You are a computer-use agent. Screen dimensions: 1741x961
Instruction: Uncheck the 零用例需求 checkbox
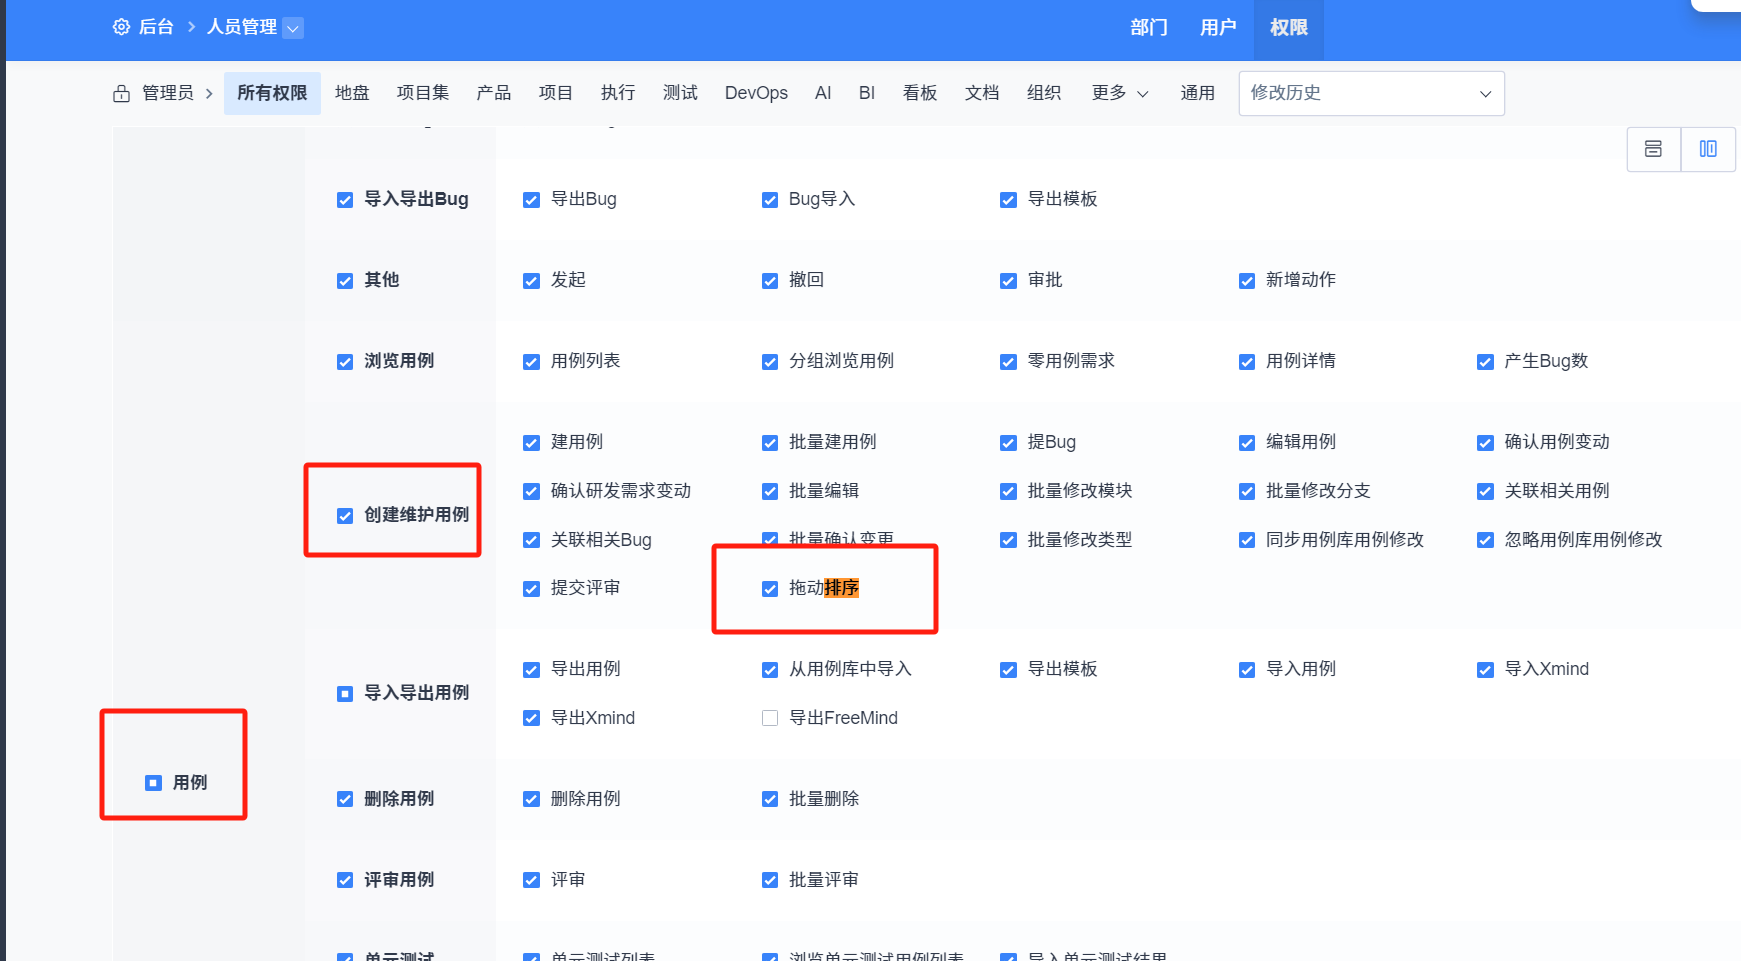pyautogui.click(x=1009, y=362)
